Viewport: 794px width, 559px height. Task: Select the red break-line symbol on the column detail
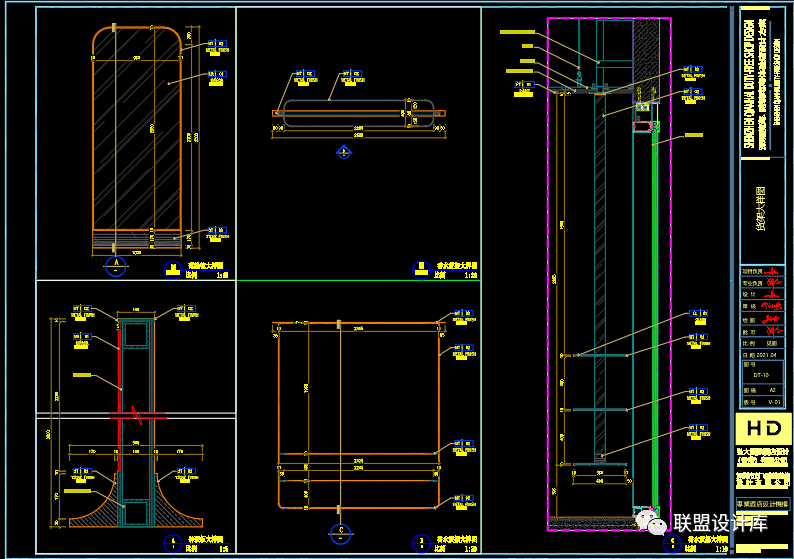coord(135,414)
